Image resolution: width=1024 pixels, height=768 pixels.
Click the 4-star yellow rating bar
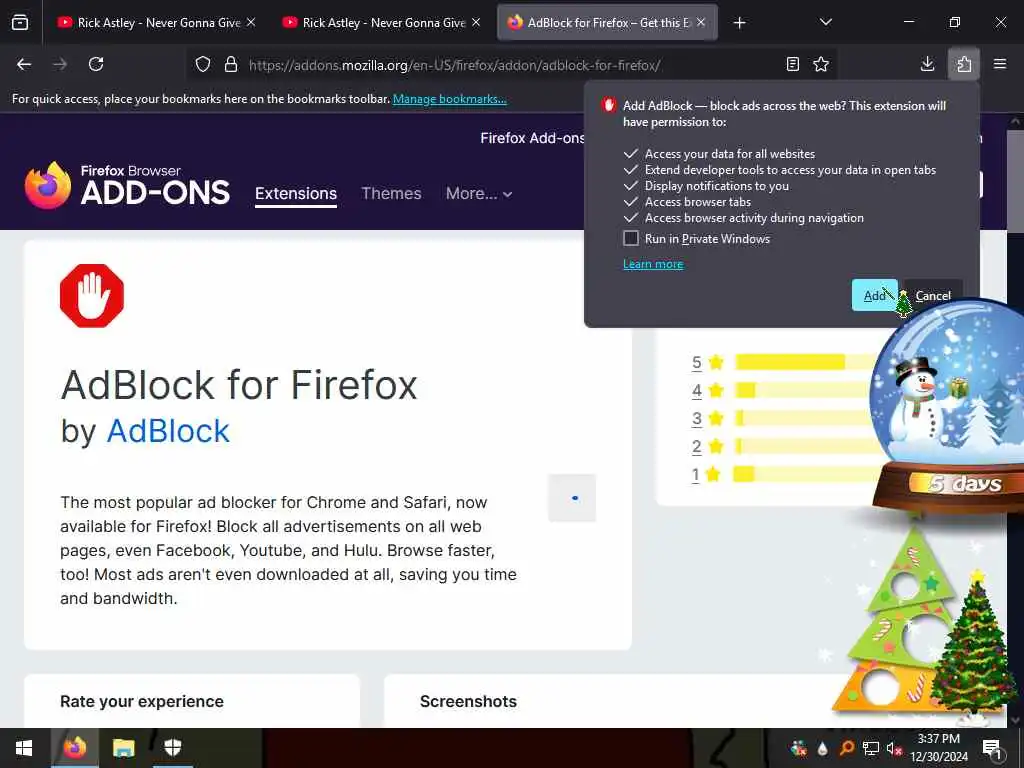pos(745,390)
